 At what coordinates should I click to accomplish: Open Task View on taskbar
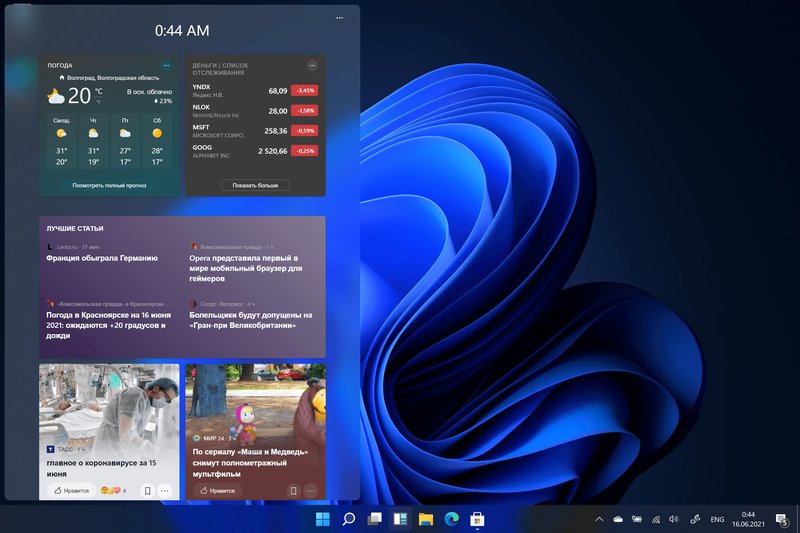pos(374,519)
